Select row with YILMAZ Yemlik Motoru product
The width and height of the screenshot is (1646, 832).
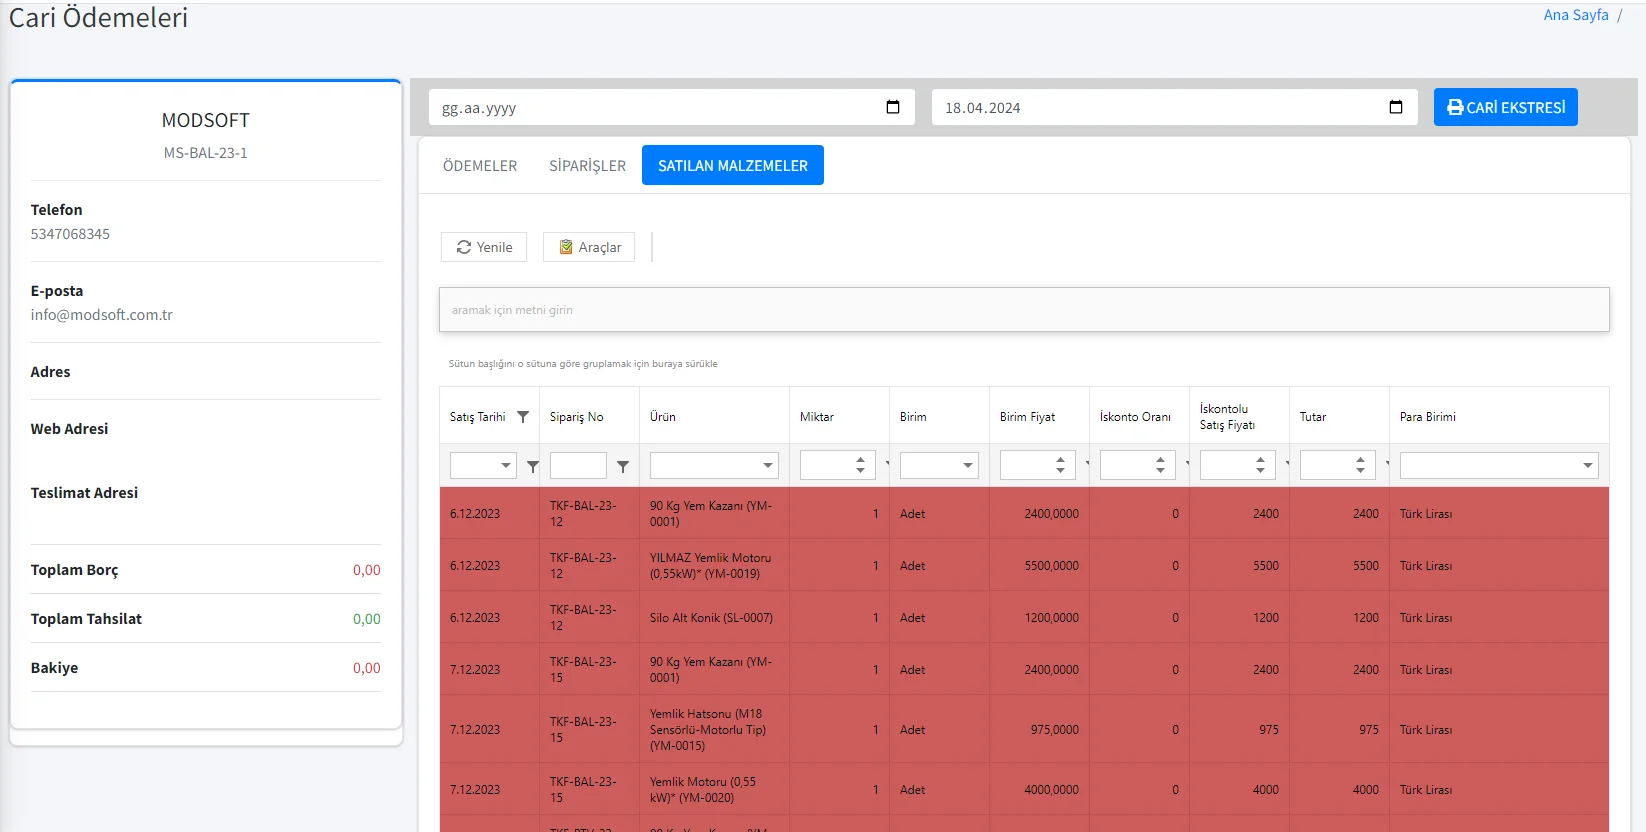click(x=1024, y=566)
